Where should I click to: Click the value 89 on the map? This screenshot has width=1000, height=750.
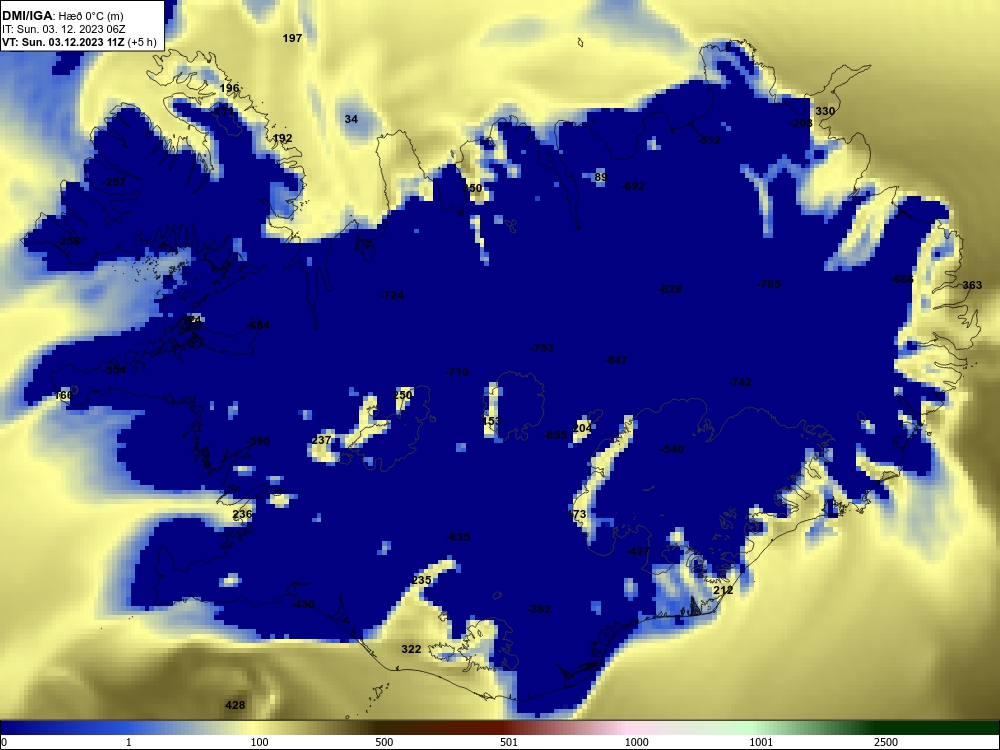pyautogui.click(x=601, y=177)
